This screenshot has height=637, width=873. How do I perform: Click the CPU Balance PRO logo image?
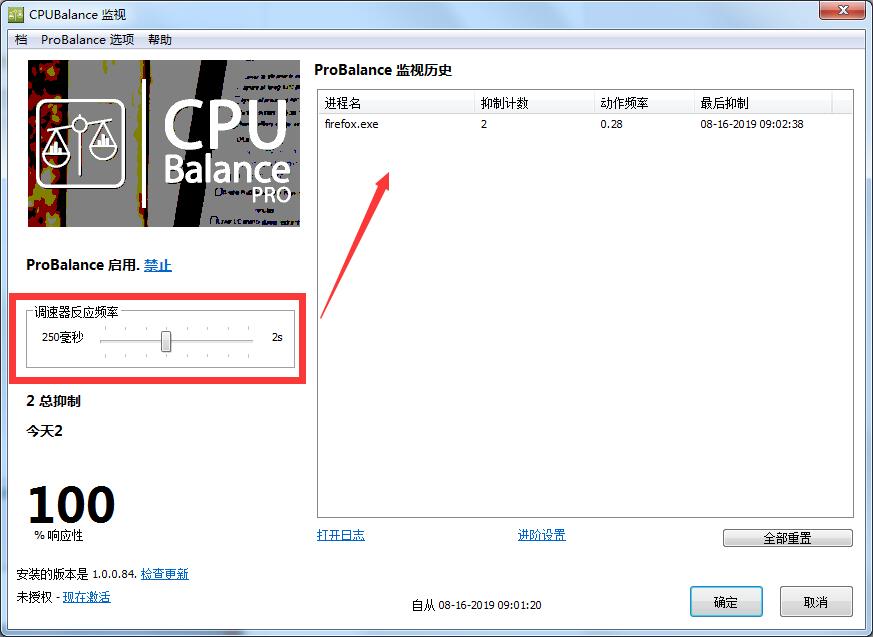point(164,143)
